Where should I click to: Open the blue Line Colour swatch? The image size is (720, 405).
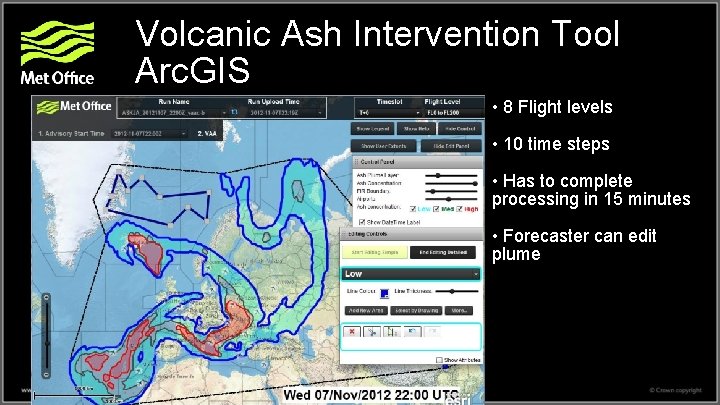coord(384,292)
